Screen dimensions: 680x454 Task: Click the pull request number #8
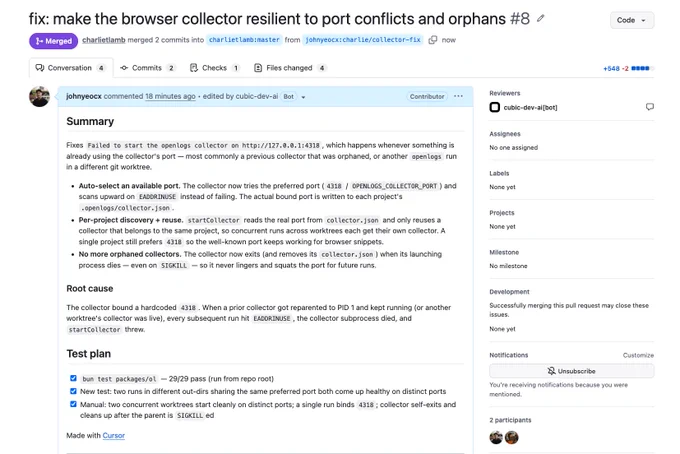point(520,19)
